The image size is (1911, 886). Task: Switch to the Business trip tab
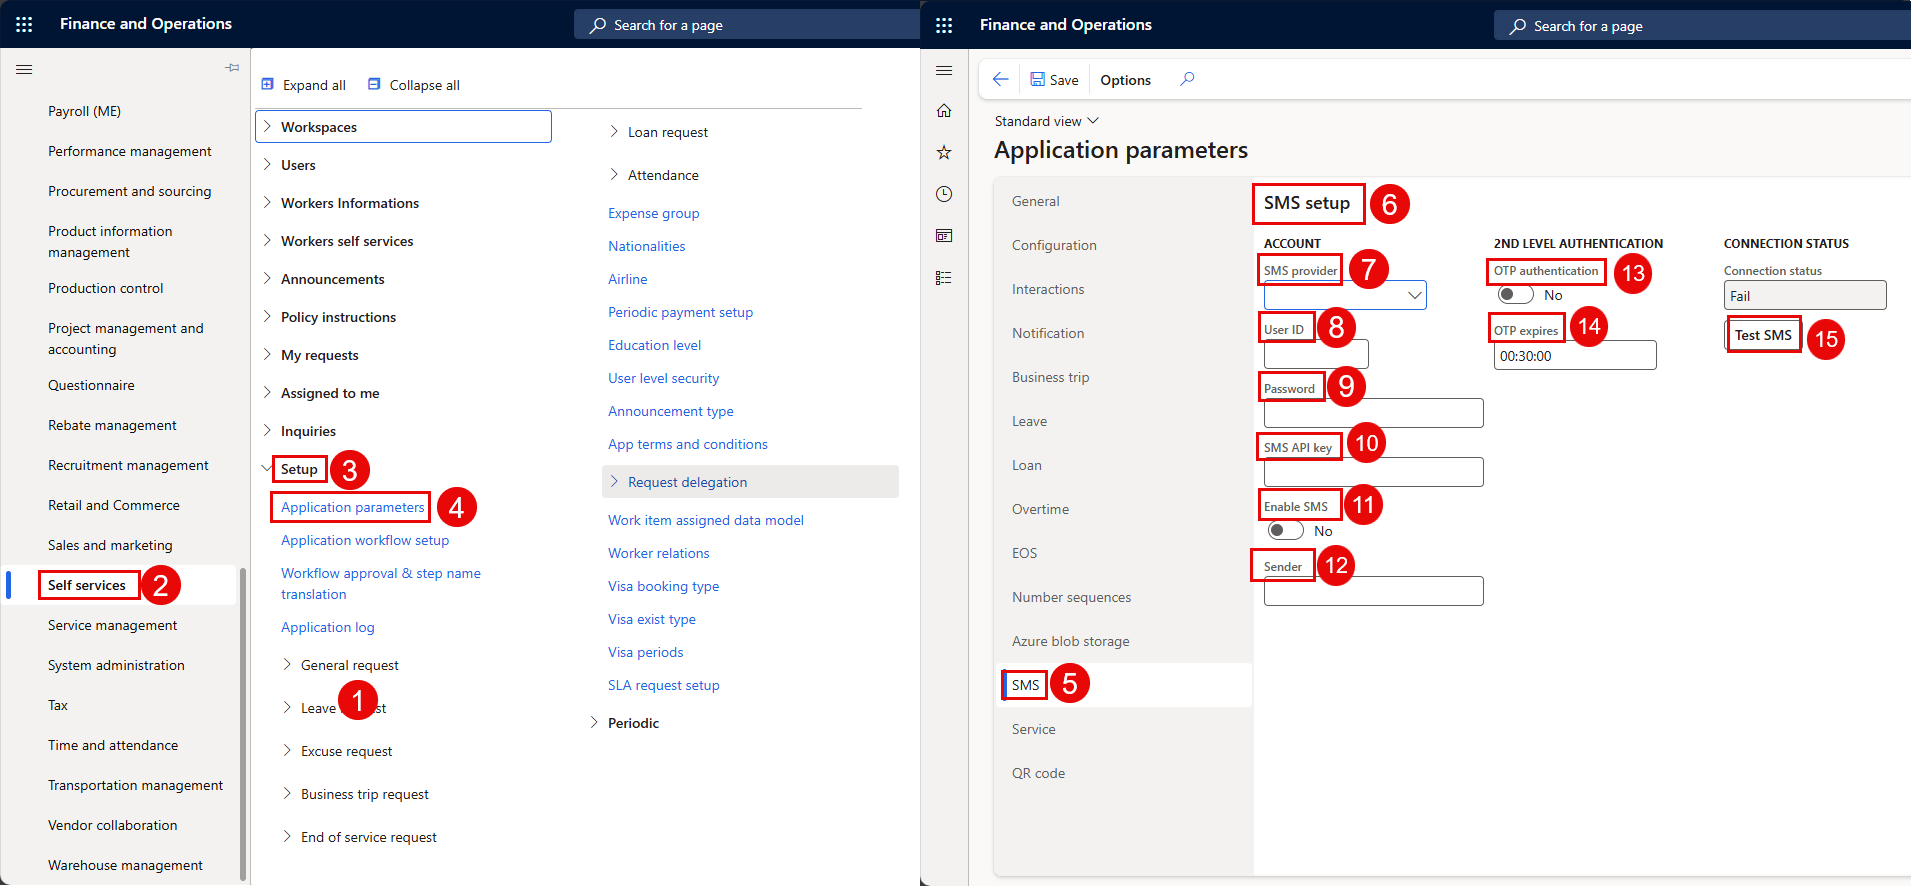[x=1050, y=377]
